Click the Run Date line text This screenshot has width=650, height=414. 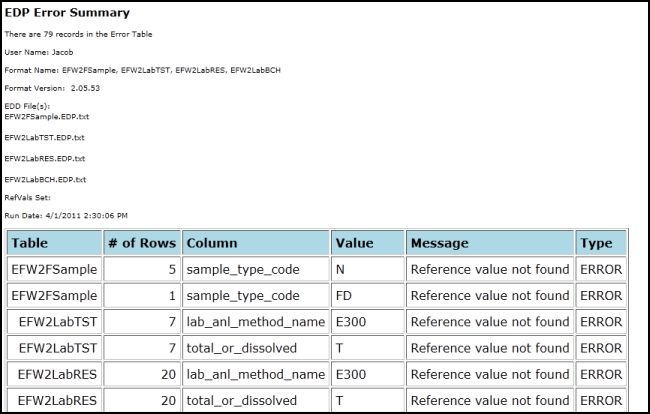(x=66, y=215)
